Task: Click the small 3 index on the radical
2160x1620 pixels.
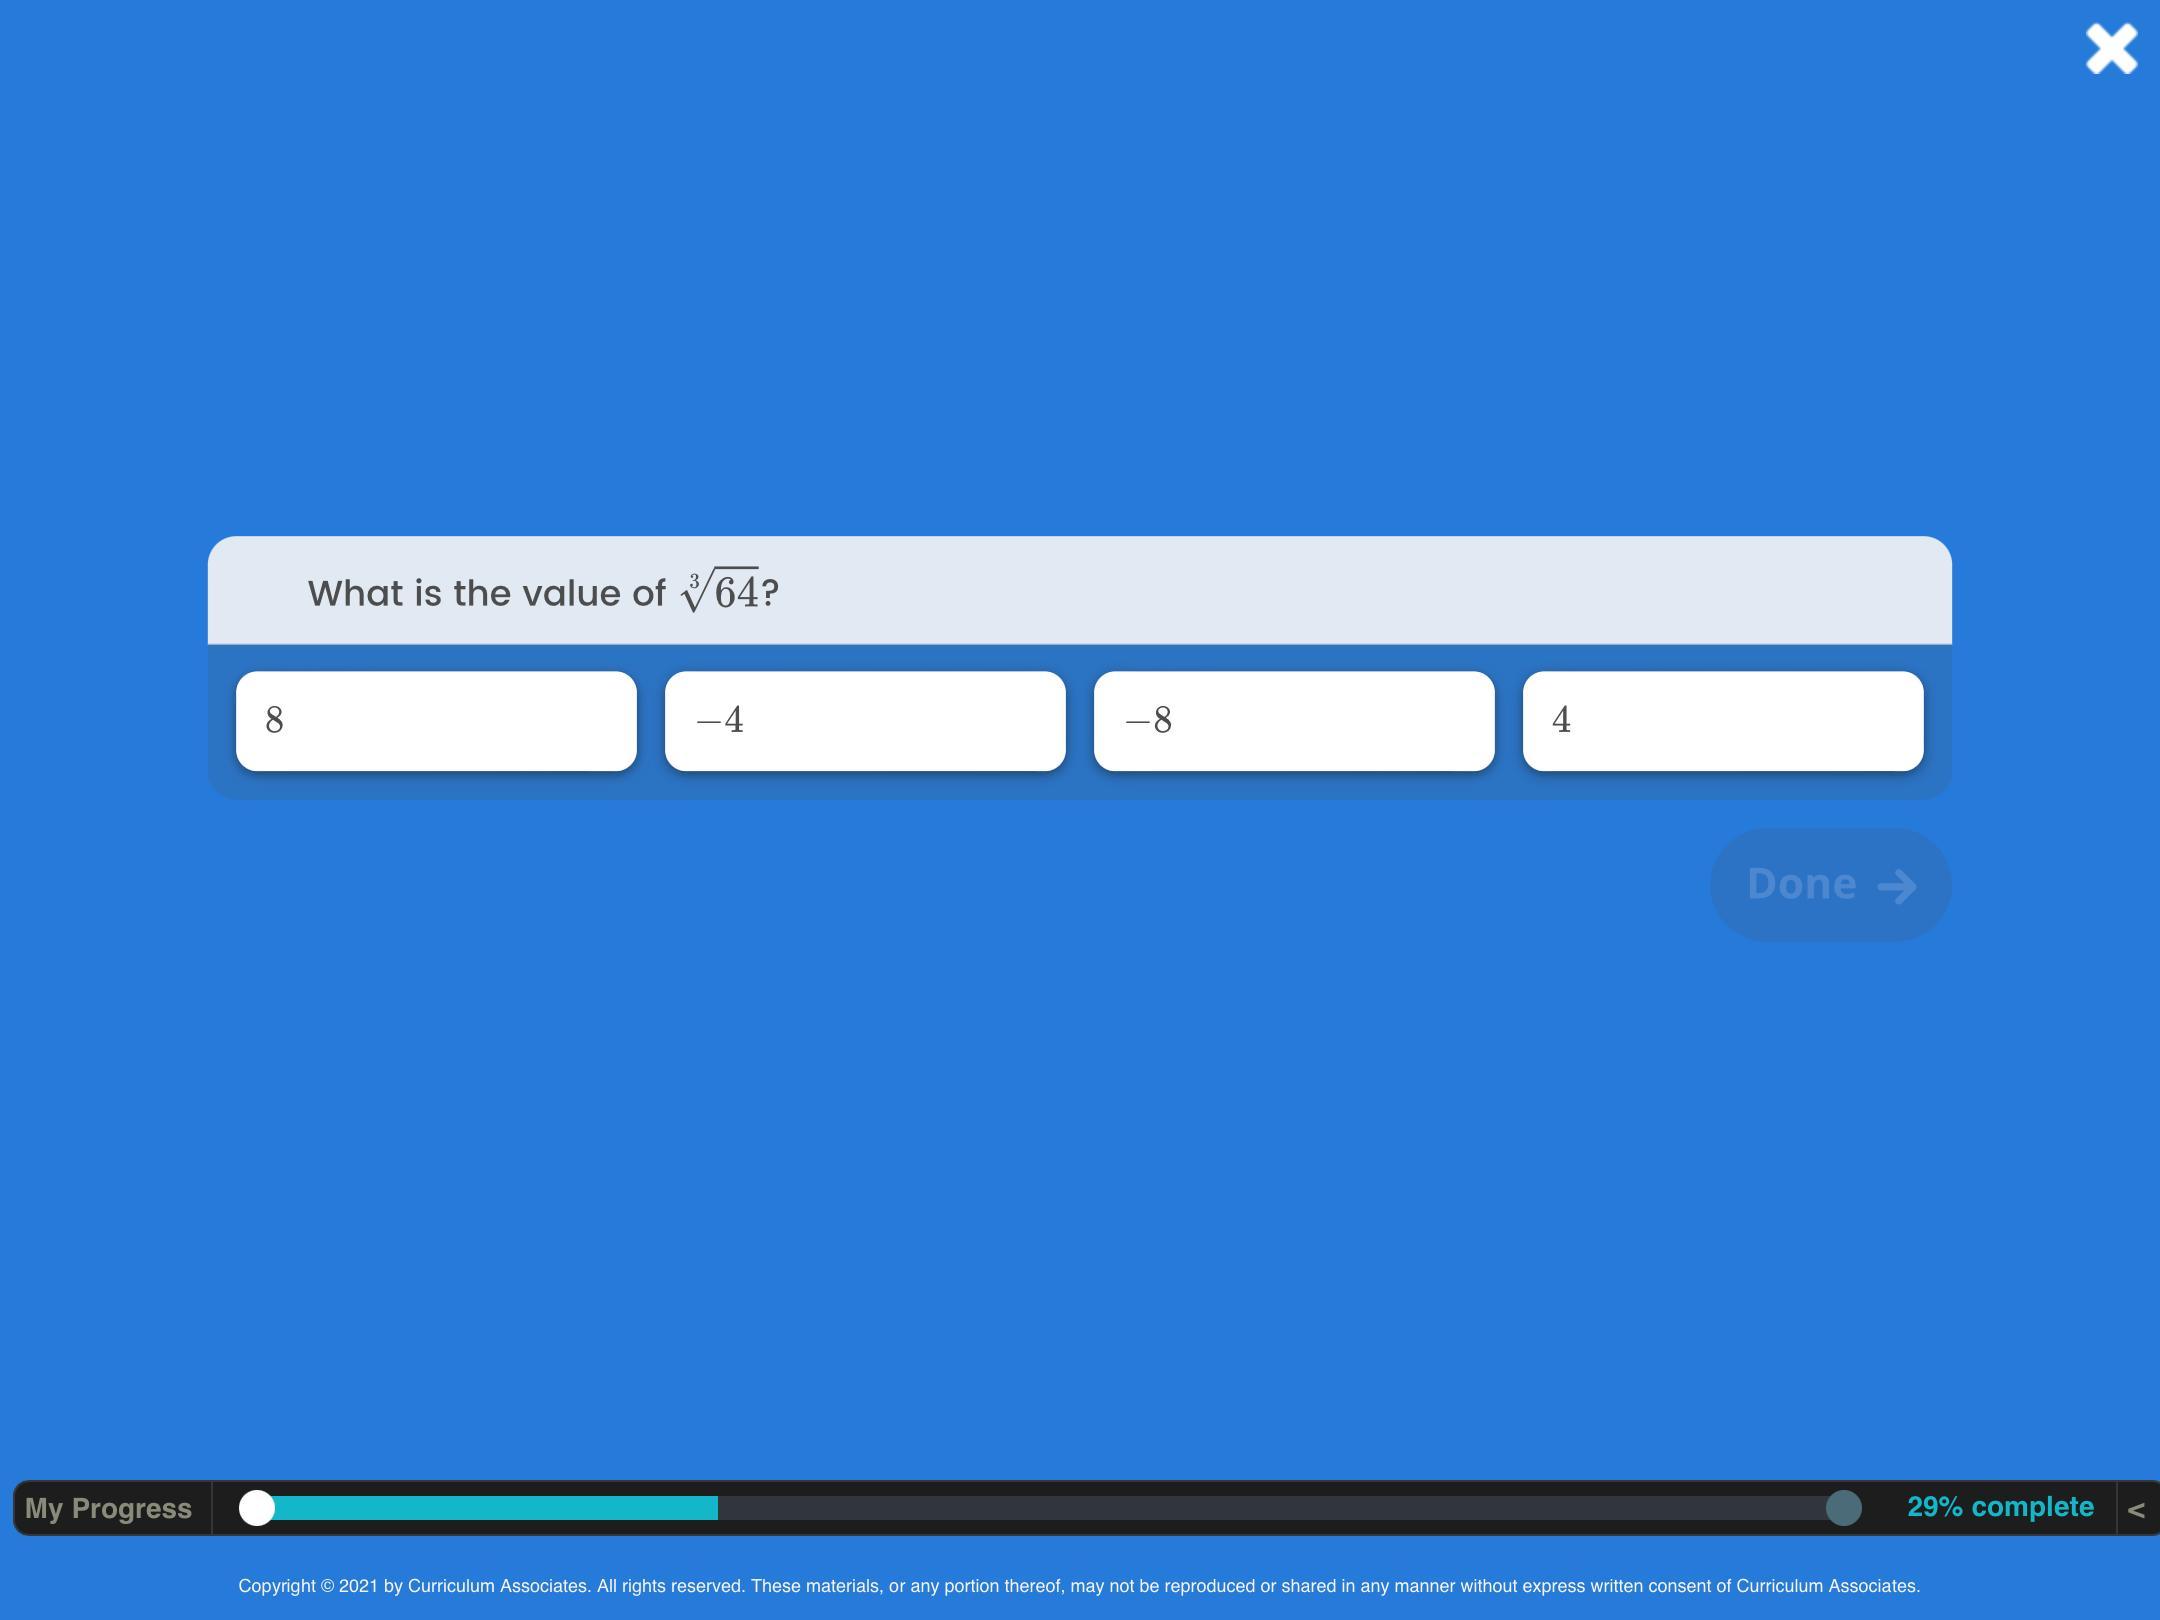Action: (694, 580)
